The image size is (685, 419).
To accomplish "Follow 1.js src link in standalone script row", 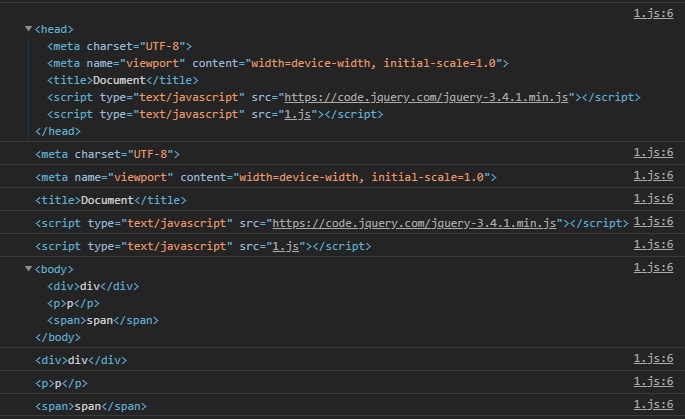I will pyautogui.click(x=286, y=246).
